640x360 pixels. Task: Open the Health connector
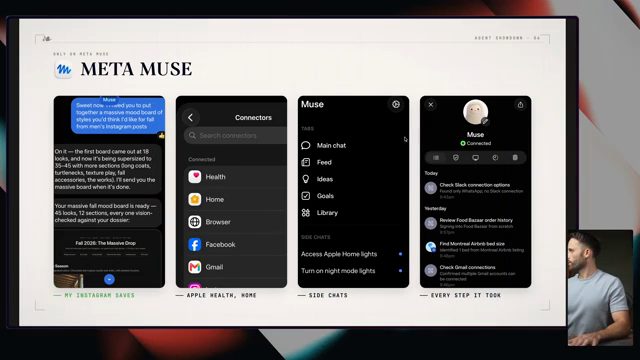236,177
